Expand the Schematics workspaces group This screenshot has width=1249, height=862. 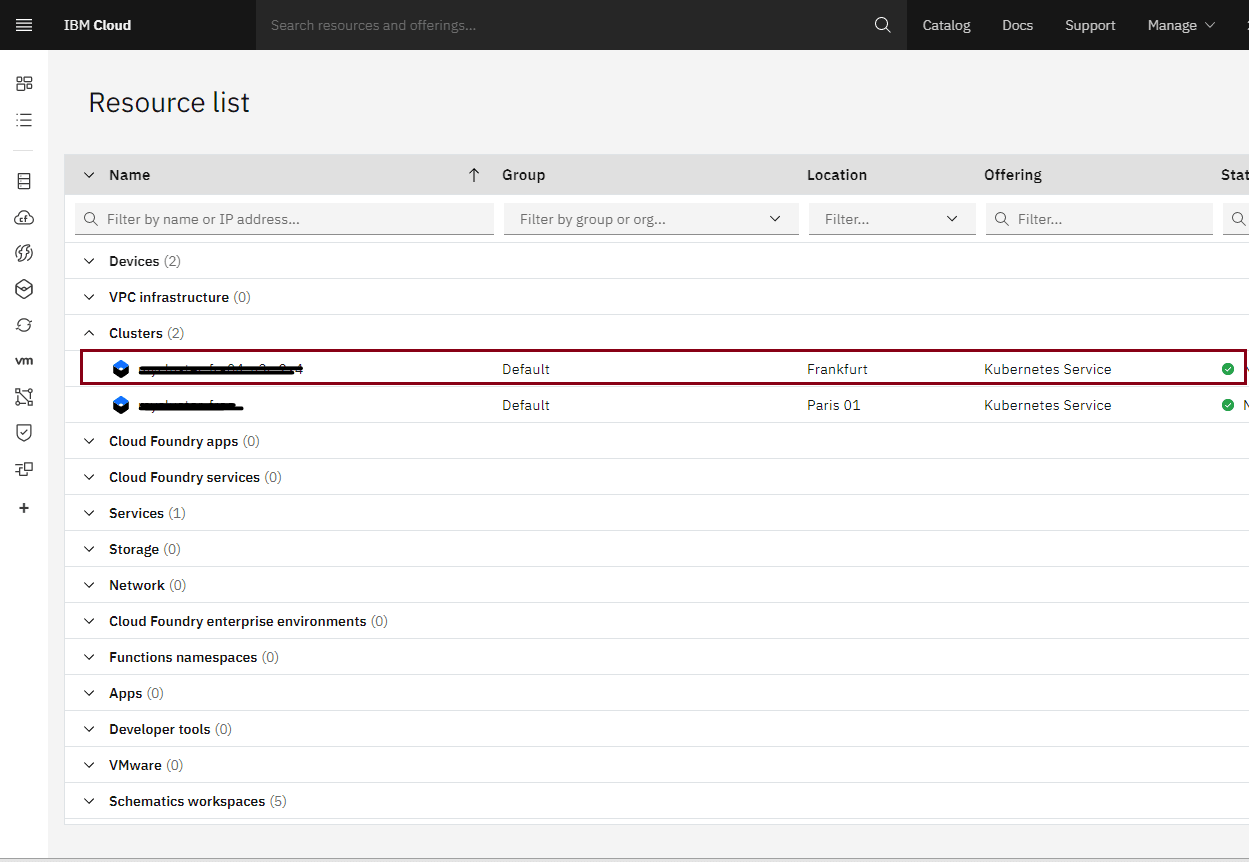click(x=89, y=801)
